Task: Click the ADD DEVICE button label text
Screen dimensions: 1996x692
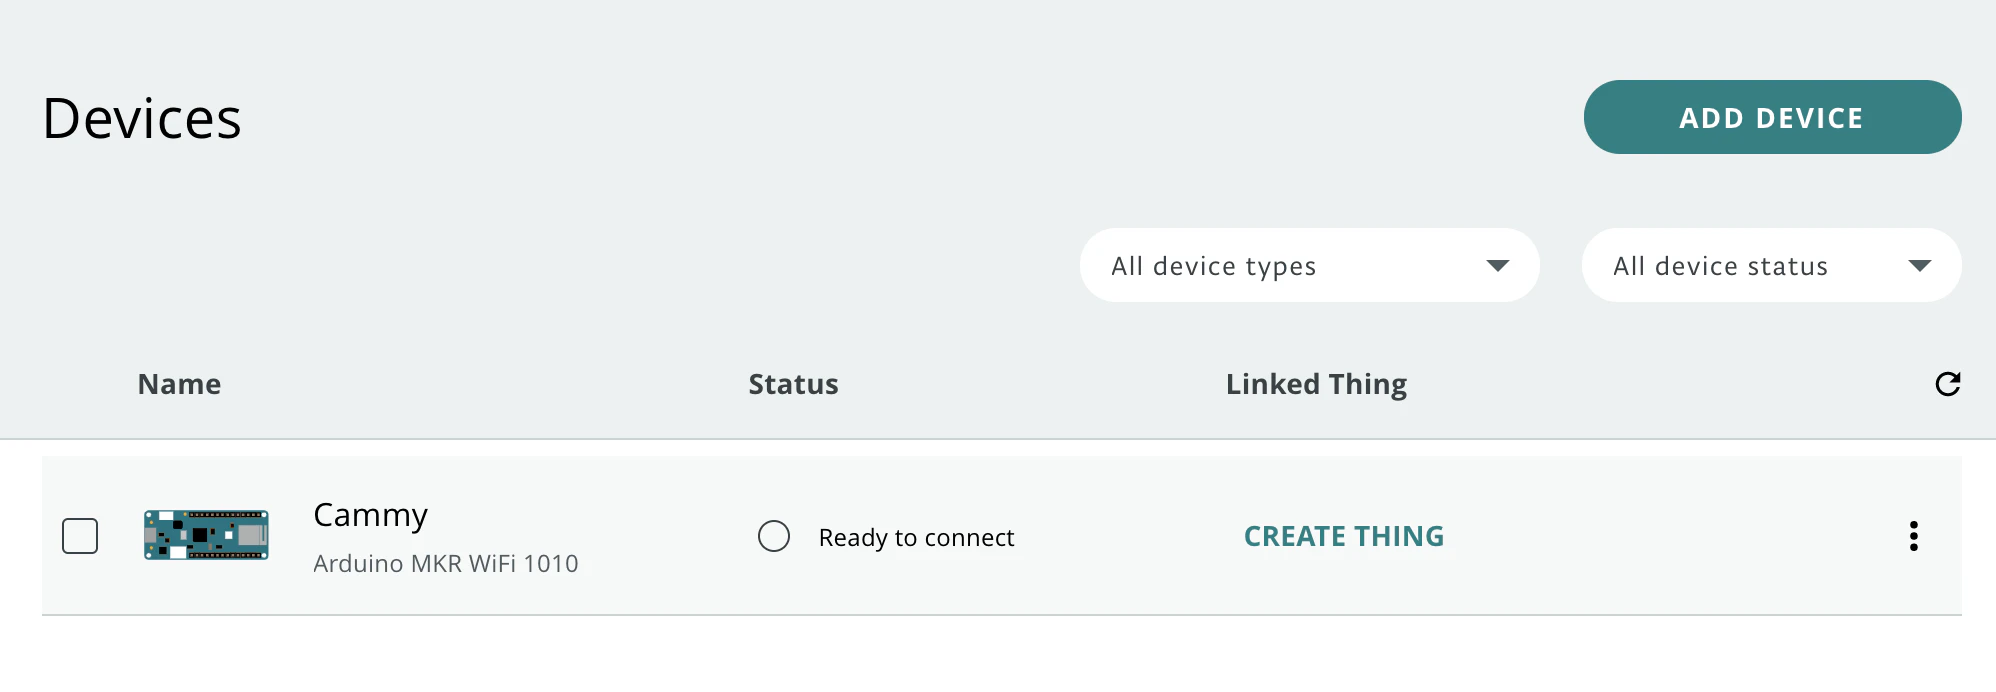Action: [1771, 118]
